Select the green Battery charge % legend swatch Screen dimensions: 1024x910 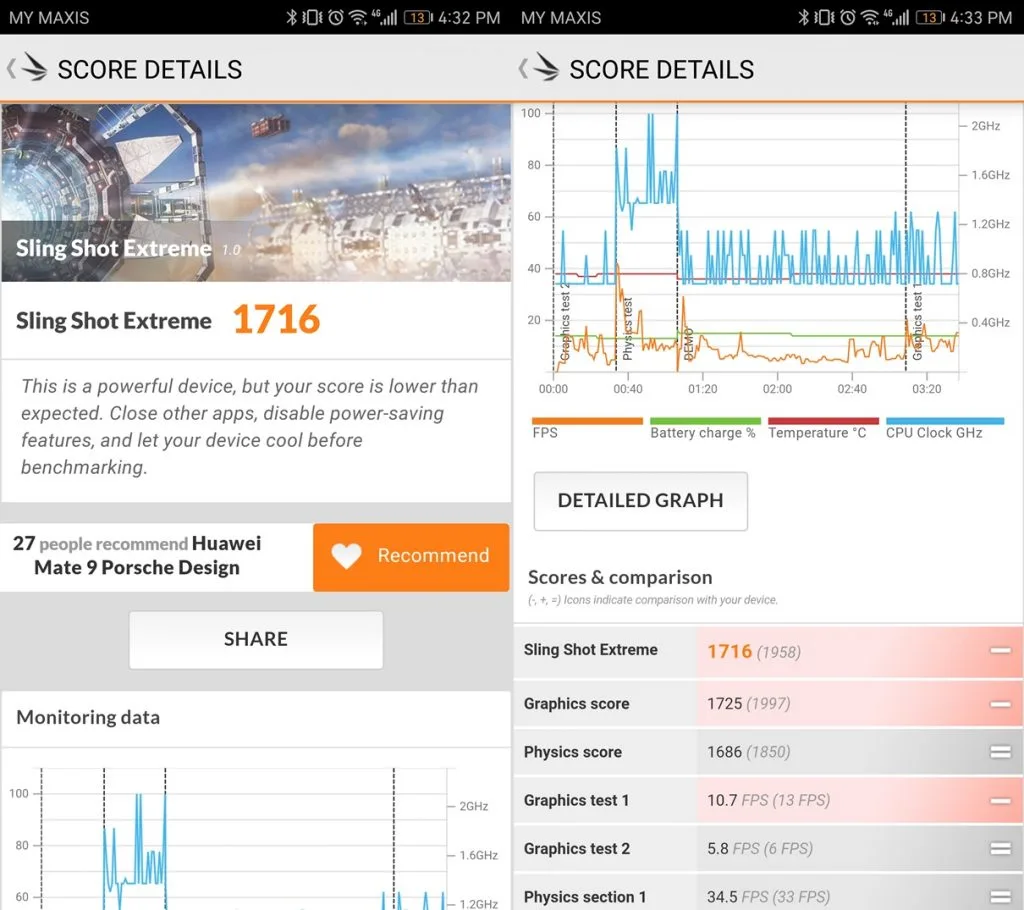[x=705, y=421]
